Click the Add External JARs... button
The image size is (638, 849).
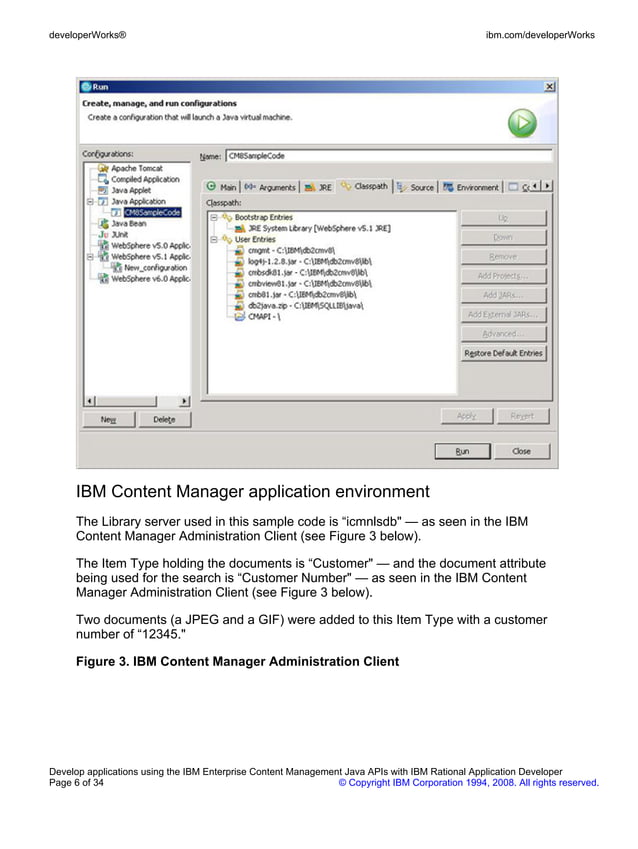(x=504, y=314)
